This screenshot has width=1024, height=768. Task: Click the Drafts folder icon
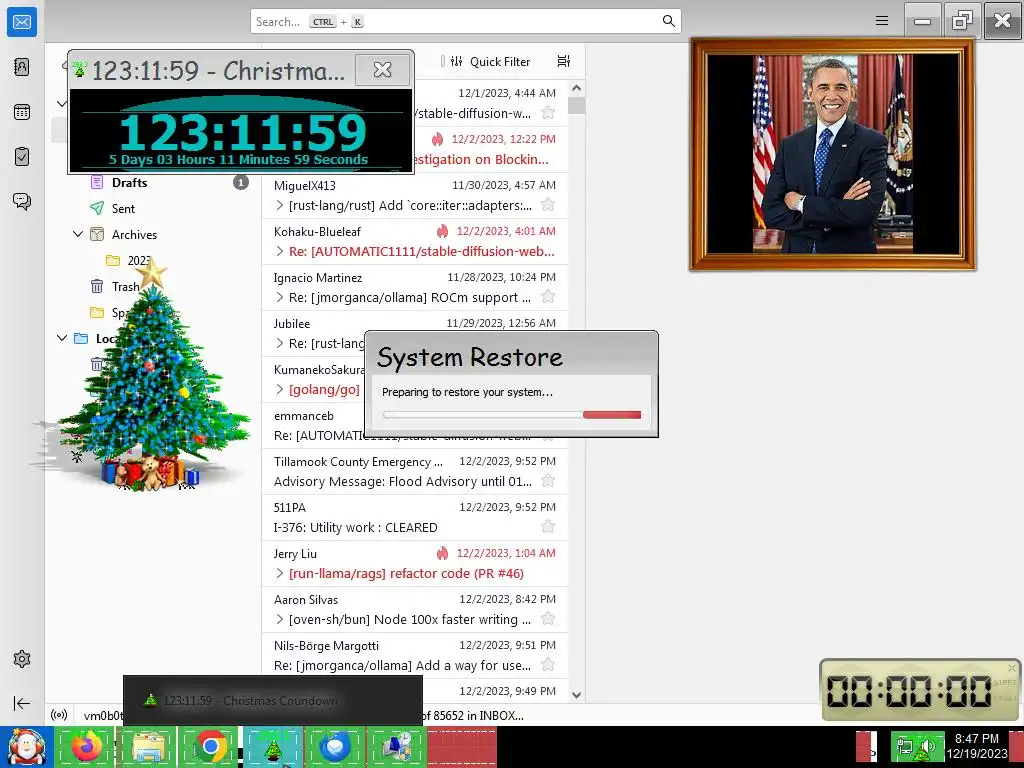(x=97, y=182)
